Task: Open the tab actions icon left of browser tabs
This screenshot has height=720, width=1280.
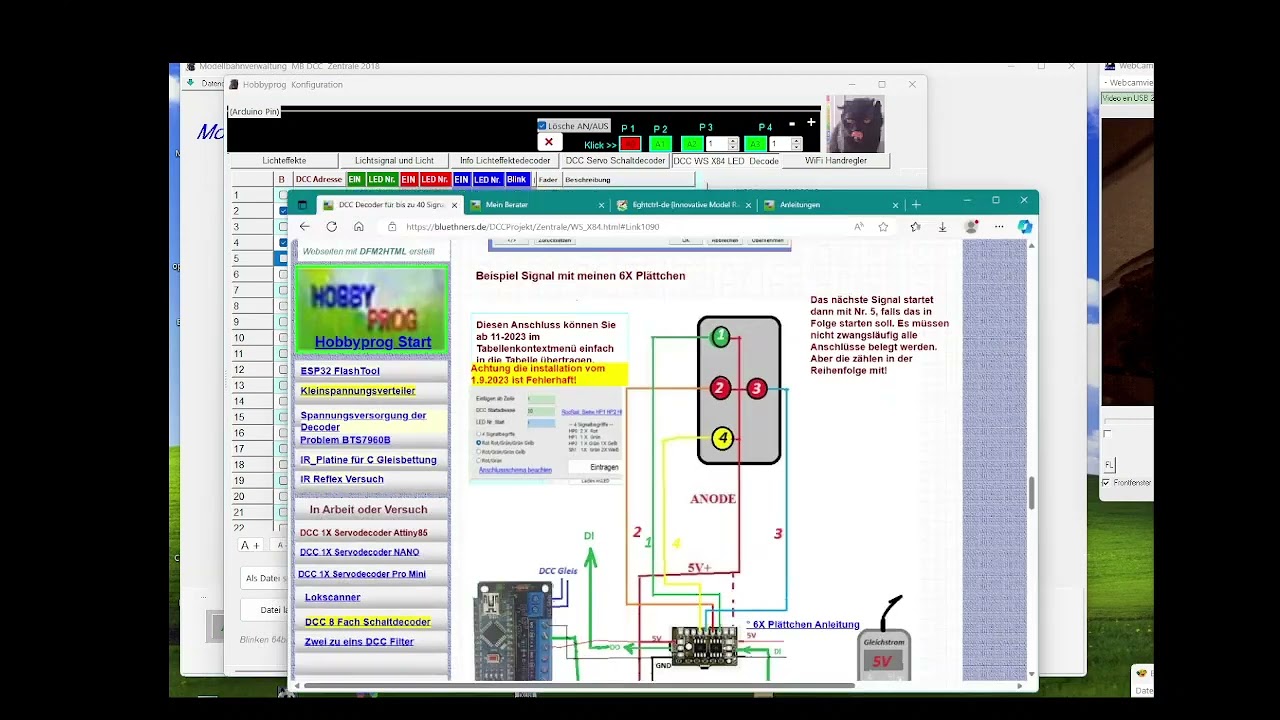Action: point(302,205)
